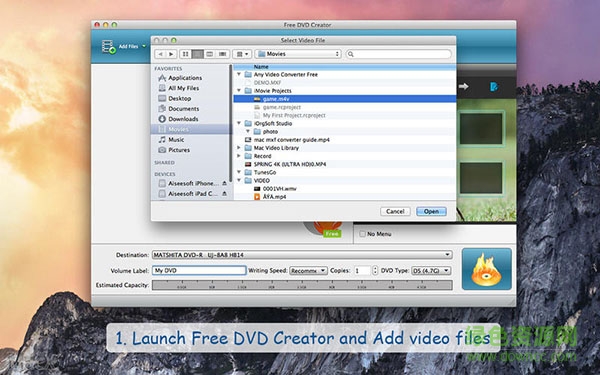Open the Destination drive dropdown
Screen dimensions: 600x375
302,255
